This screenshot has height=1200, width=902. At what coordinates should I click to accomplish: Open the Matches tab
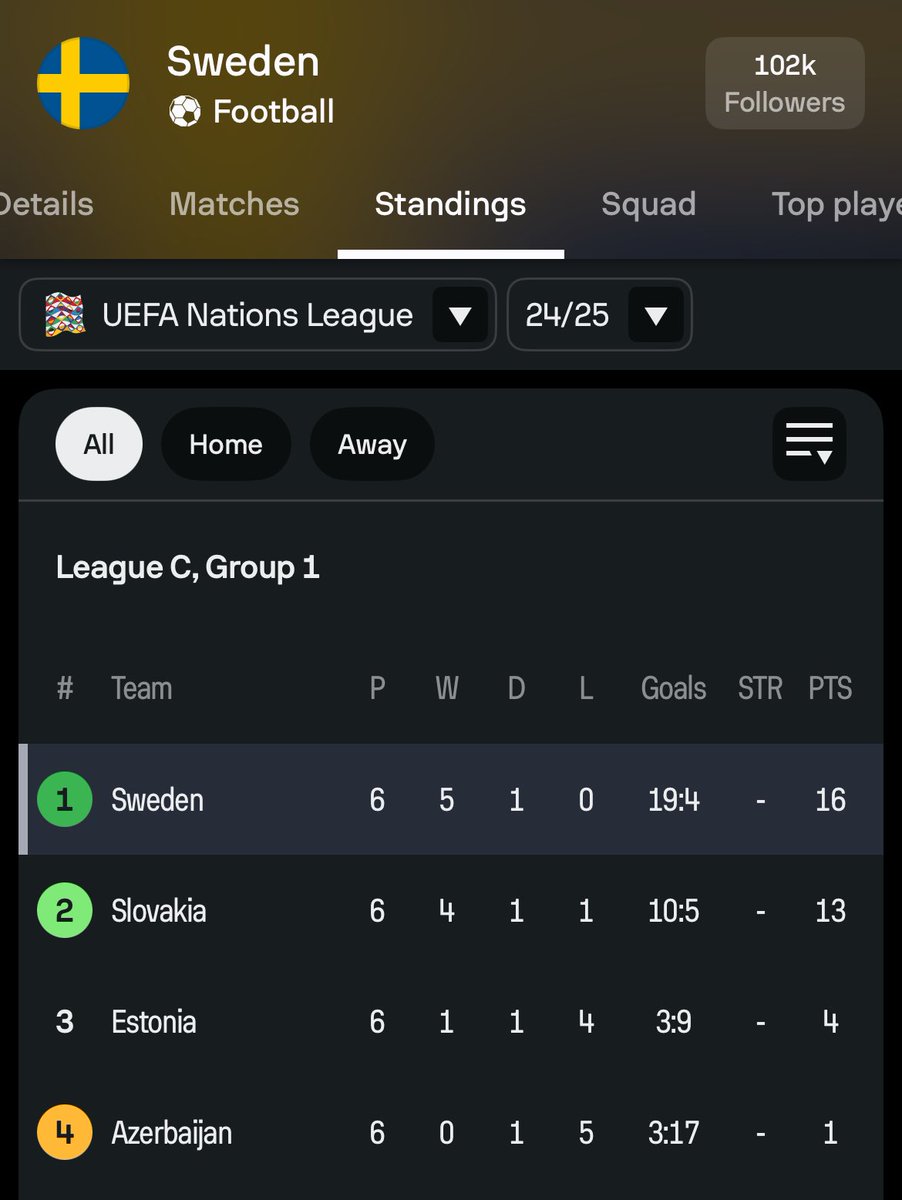coord(234,204)
